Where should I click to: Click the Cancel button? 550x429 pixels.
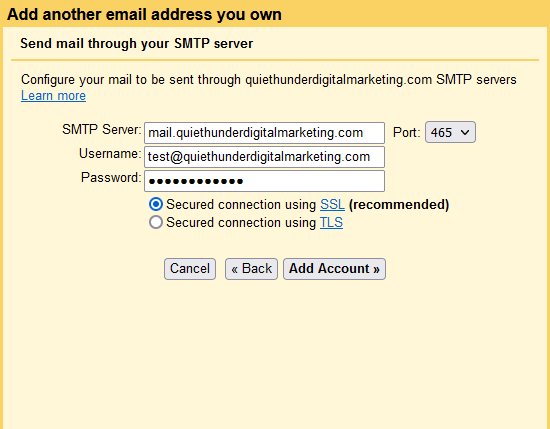[190, 269]
